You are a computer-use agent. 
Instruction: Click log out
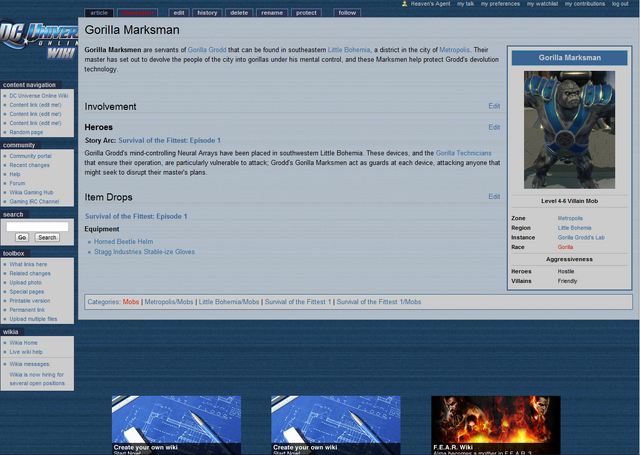[x=620, y=4]
